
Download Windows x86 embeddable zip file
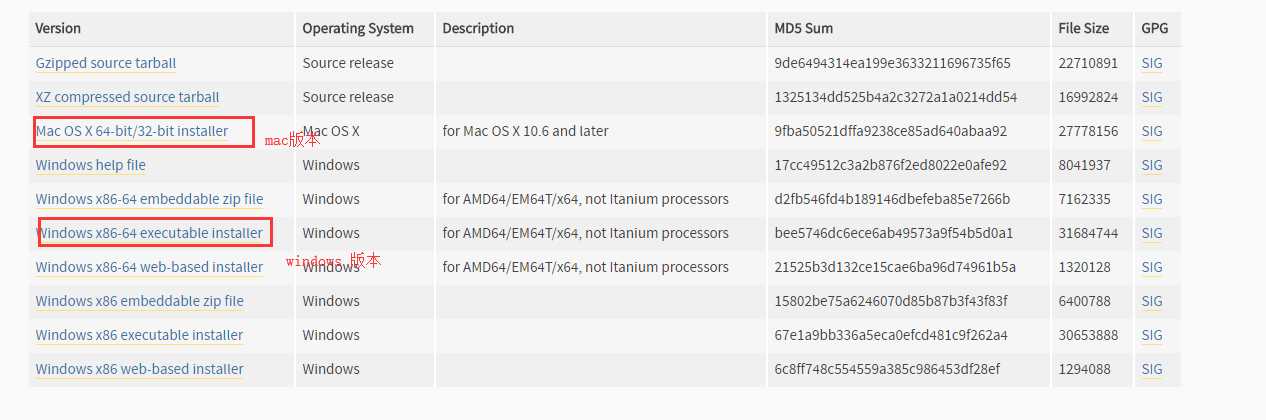tap(140, 301)
